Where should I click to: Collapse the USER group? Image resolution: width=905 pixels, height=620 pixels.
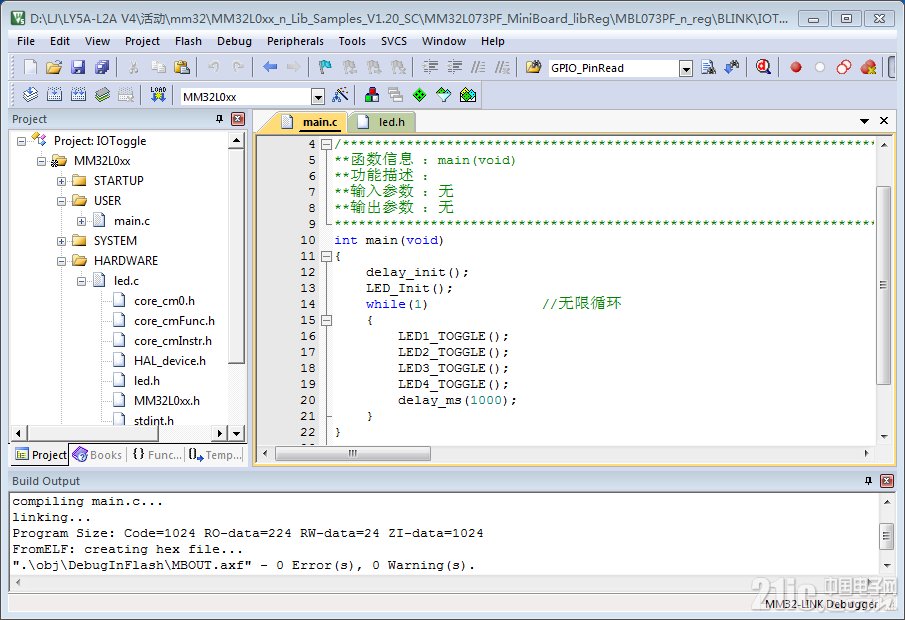[x=62, y=201]
